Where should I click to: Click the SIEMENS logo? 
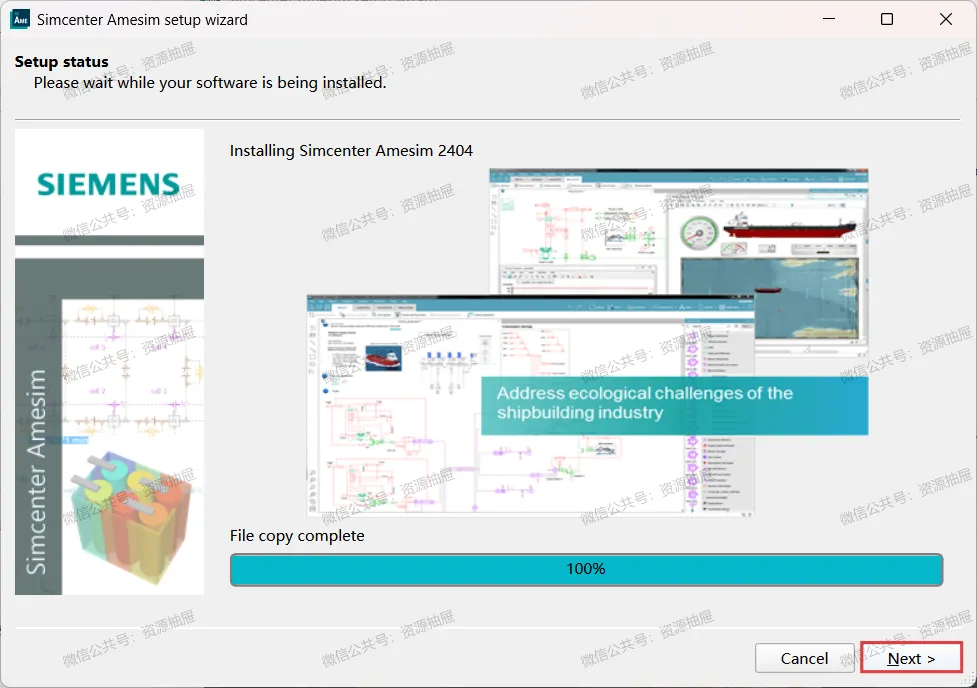click(108, 184)
